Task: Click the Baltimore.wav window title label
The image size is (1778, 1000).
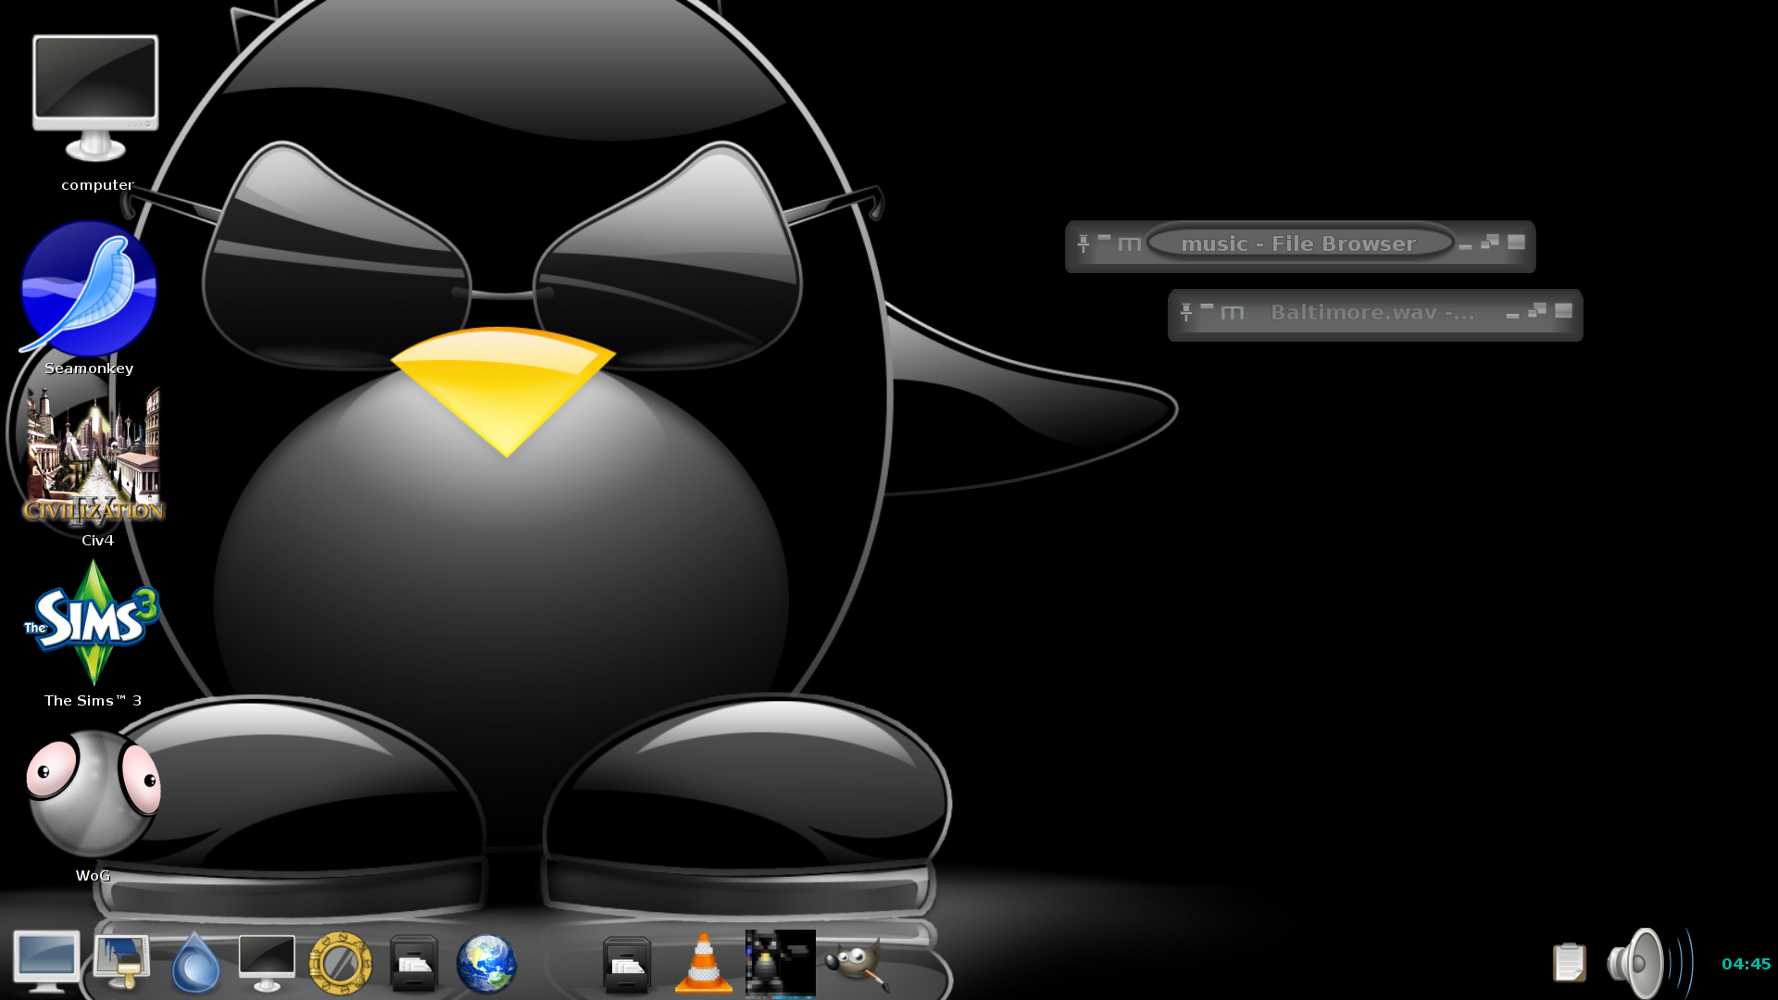Action: click(1372, 312)
